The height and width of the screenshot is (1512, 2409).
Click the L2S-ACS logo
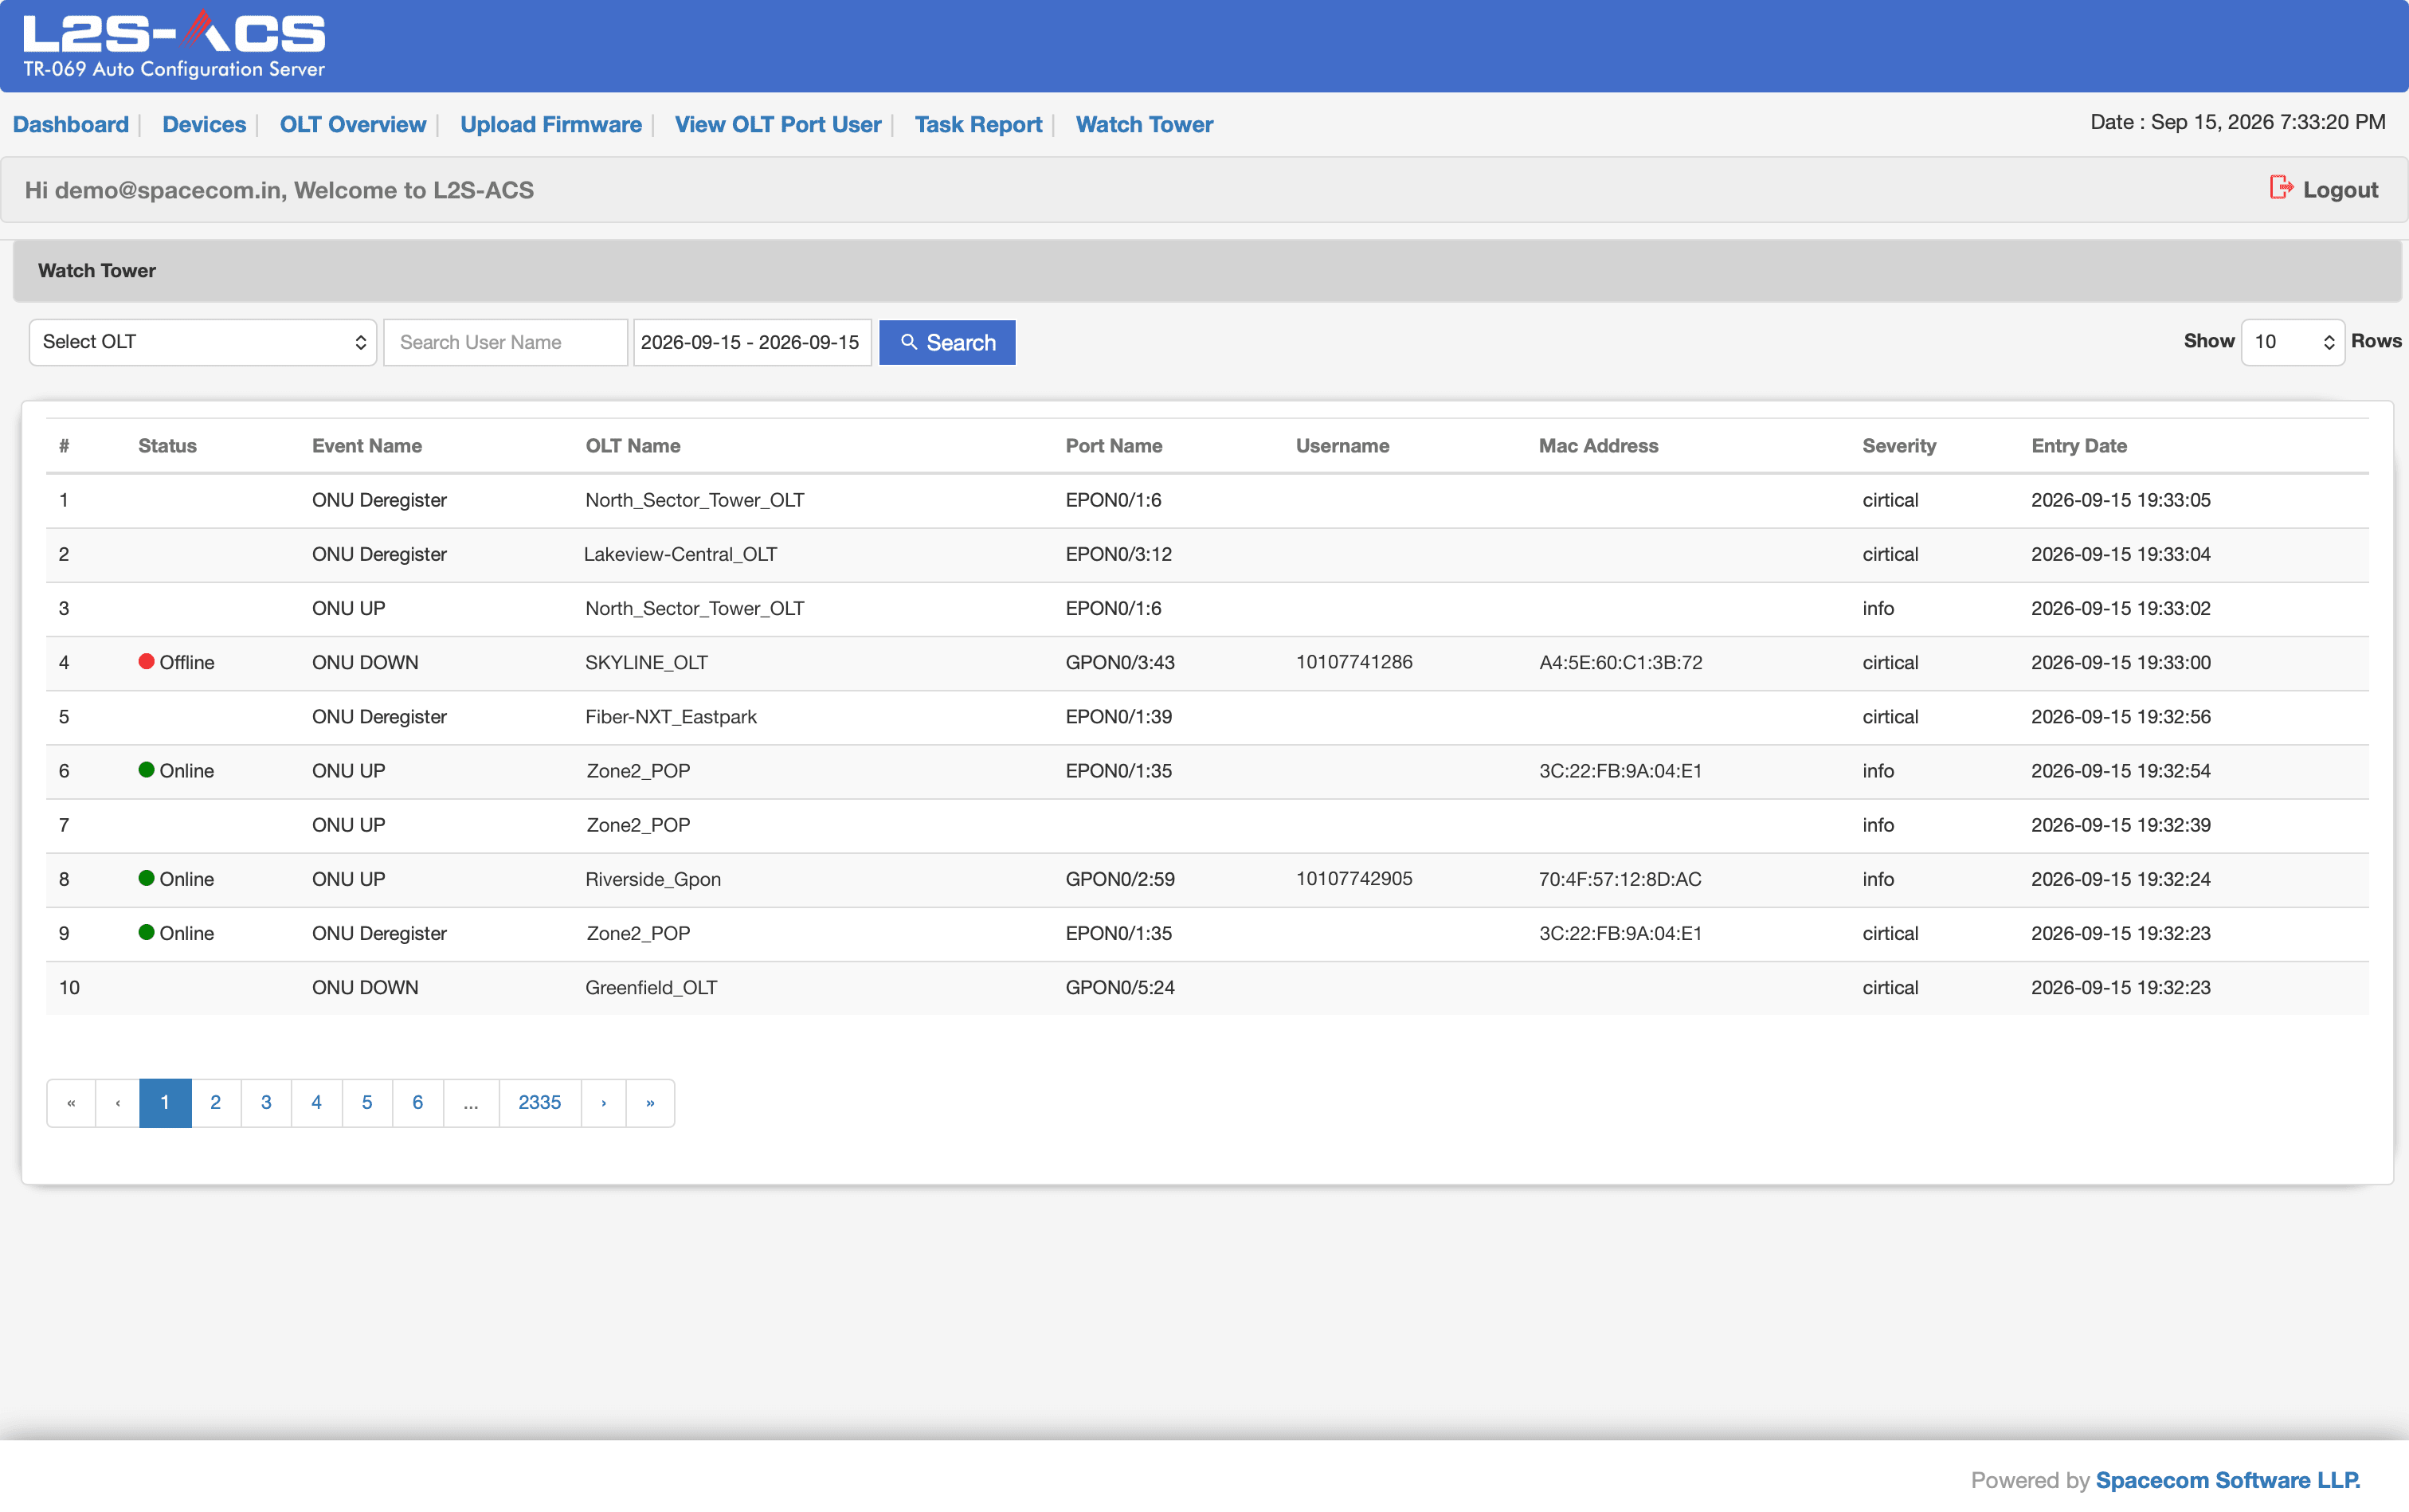[174, 44]
